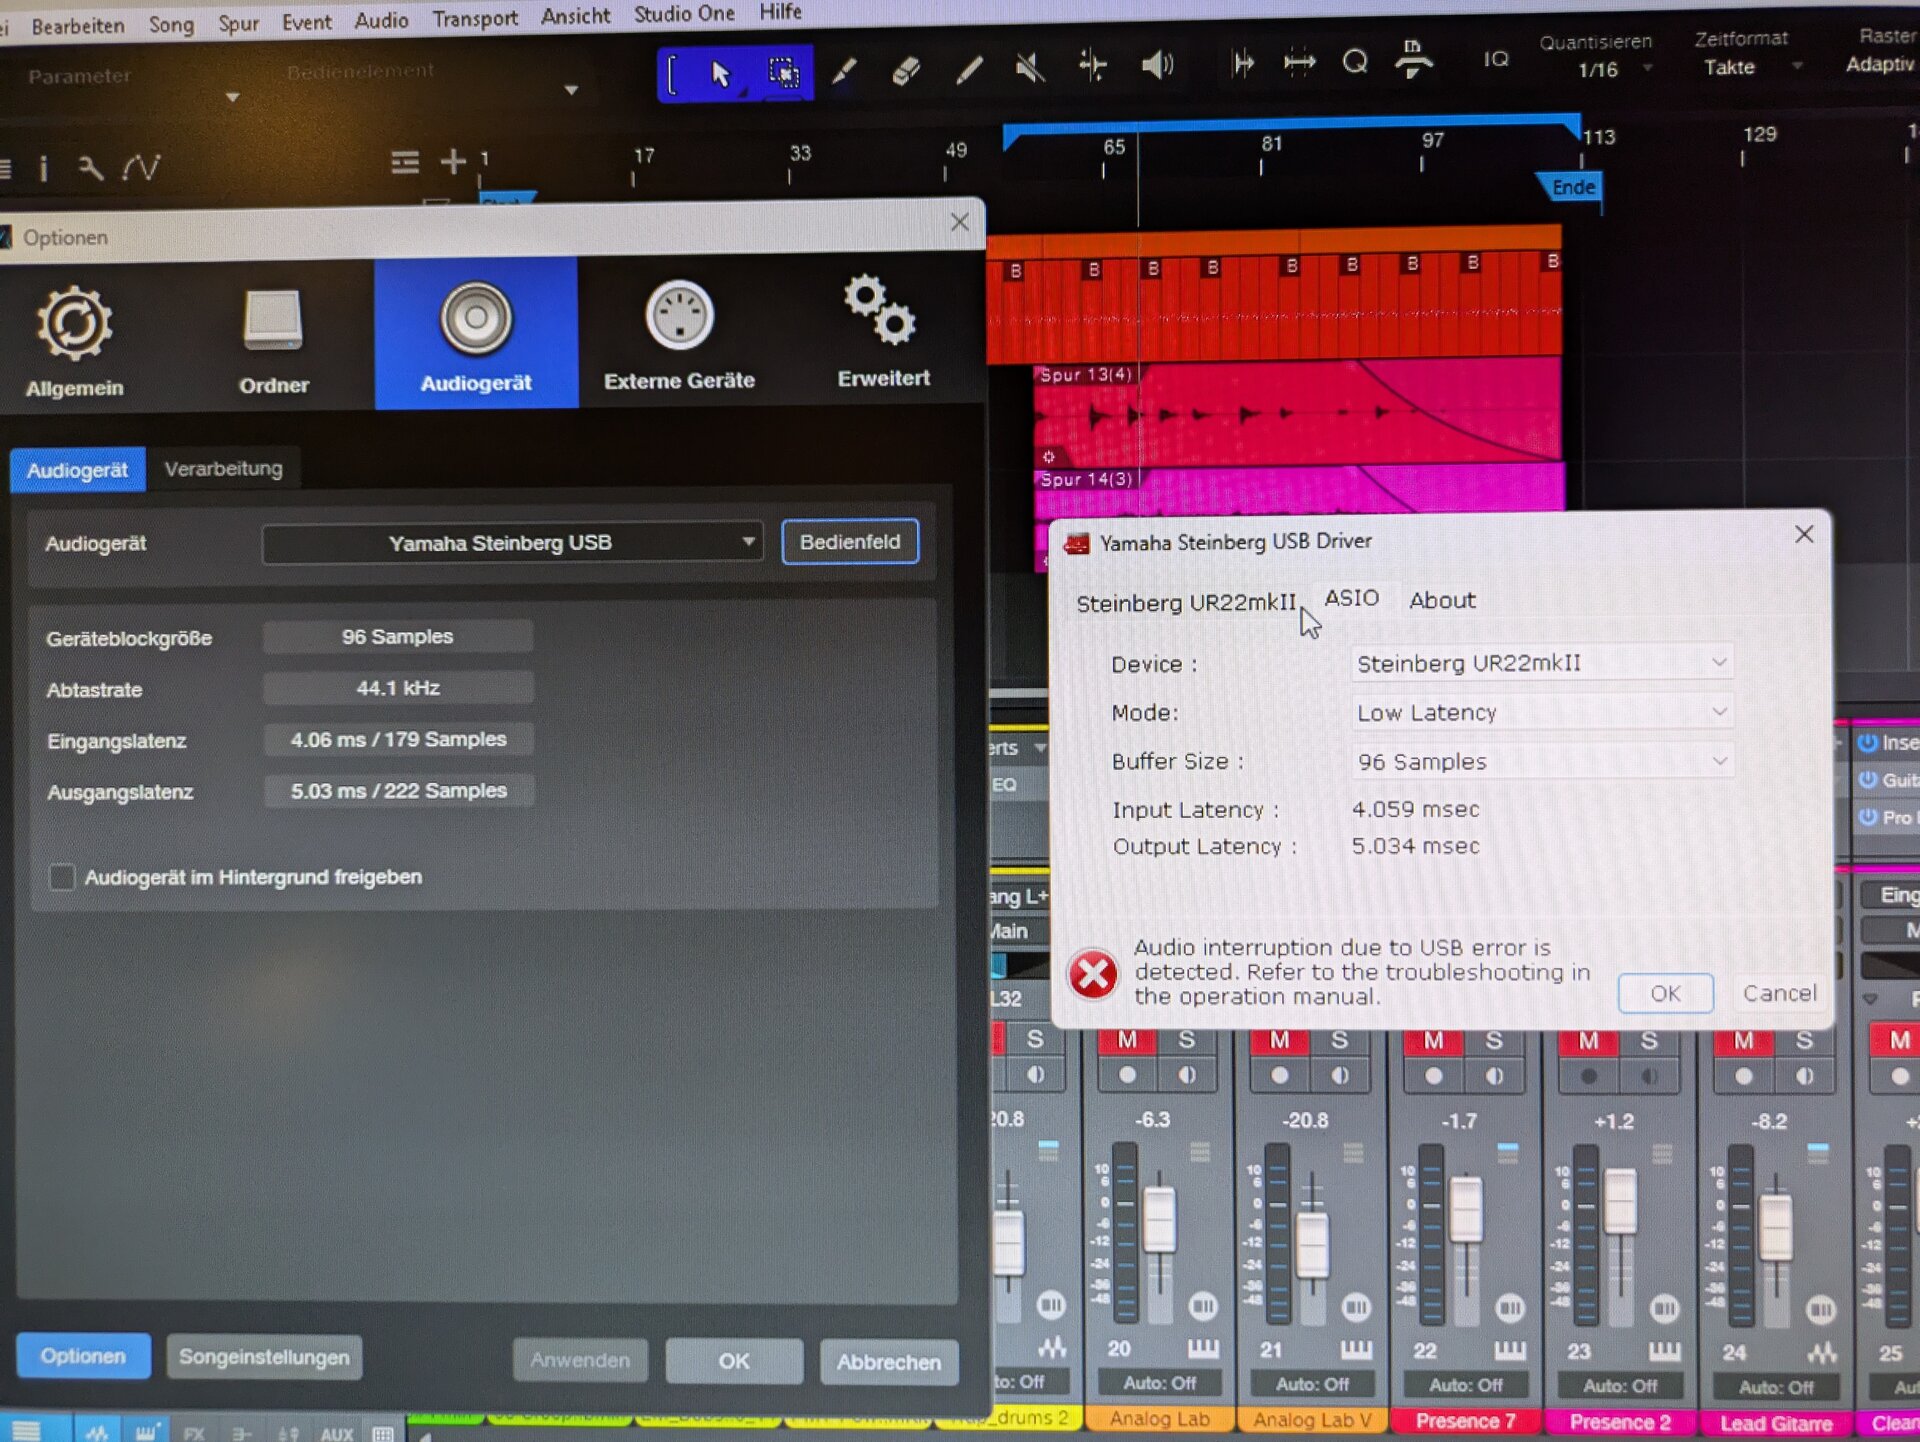Select the Split tool
Viewport: 1920px width, 1442px height.
(844, 70)
